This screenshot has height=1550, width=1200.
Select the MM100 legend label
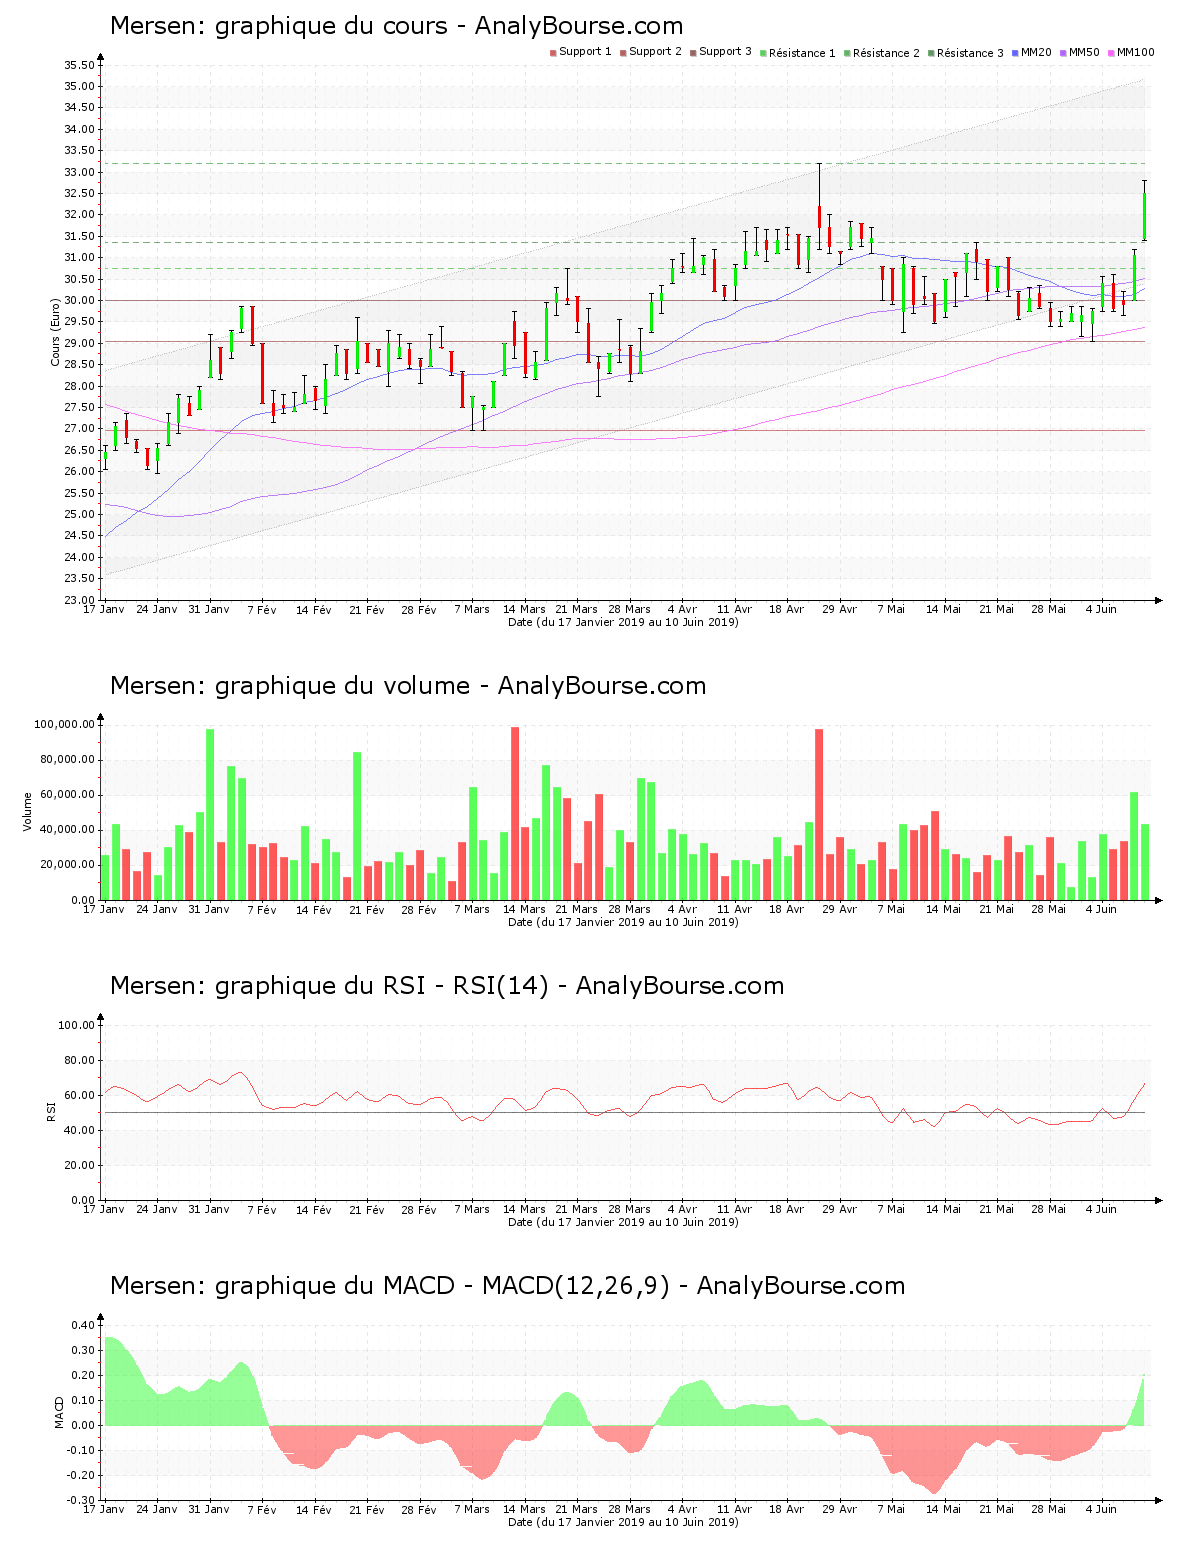(x=1135, y=52)
